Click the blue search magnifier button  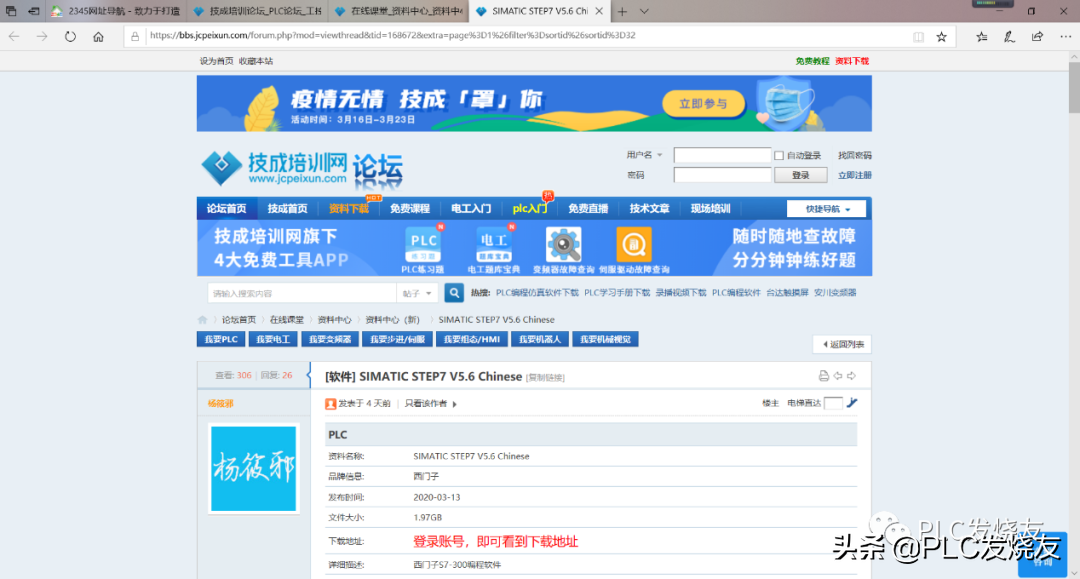(454, 293)
